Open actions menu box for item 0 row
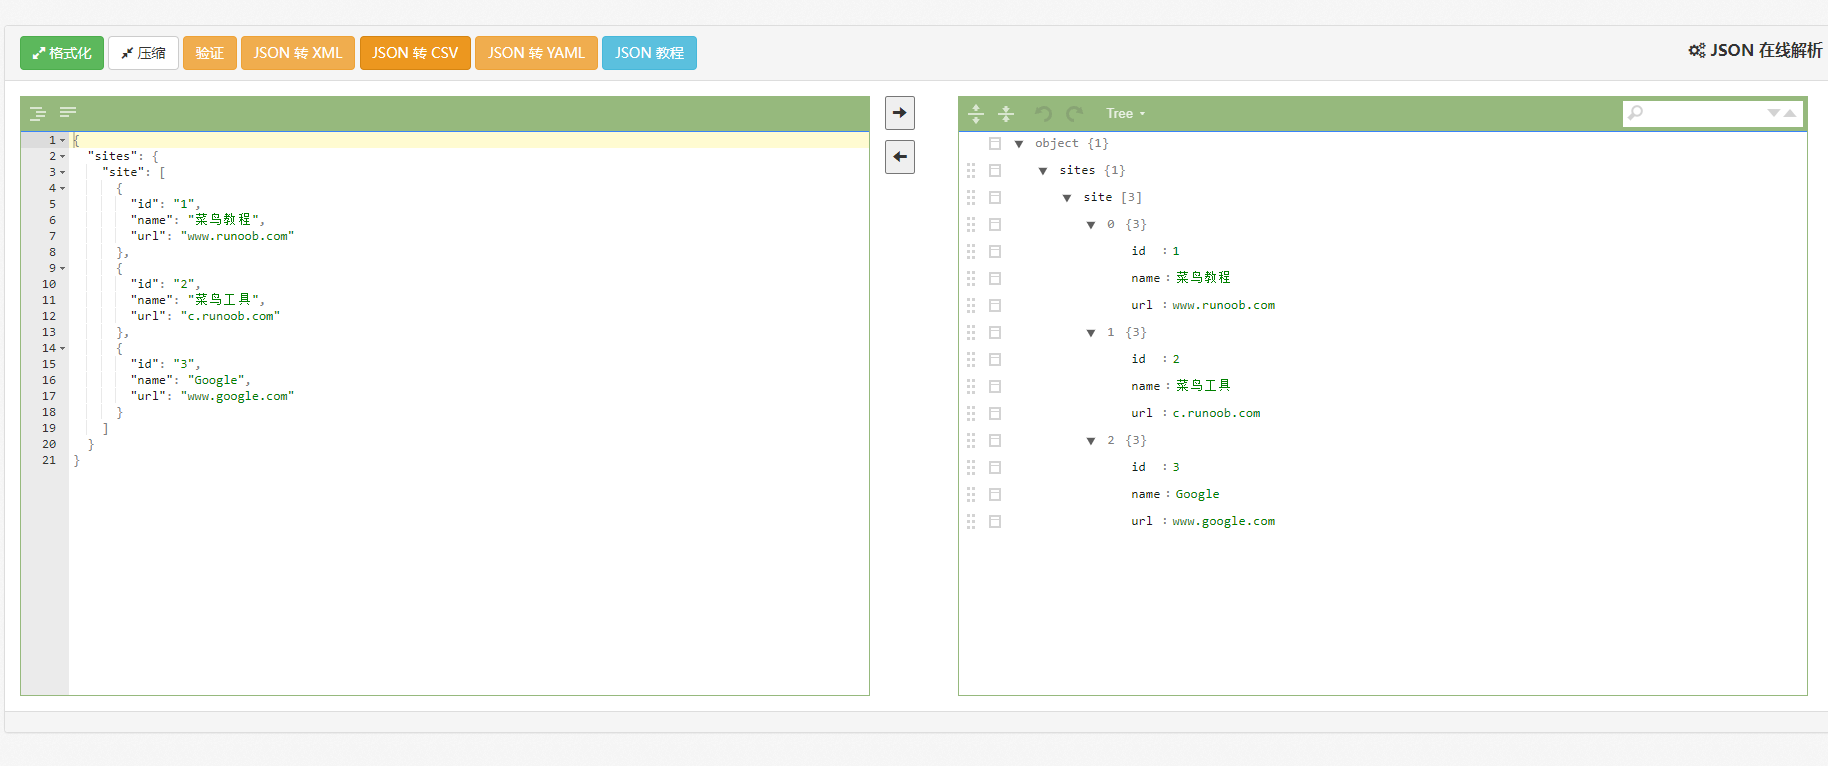 tap(995, 225)
